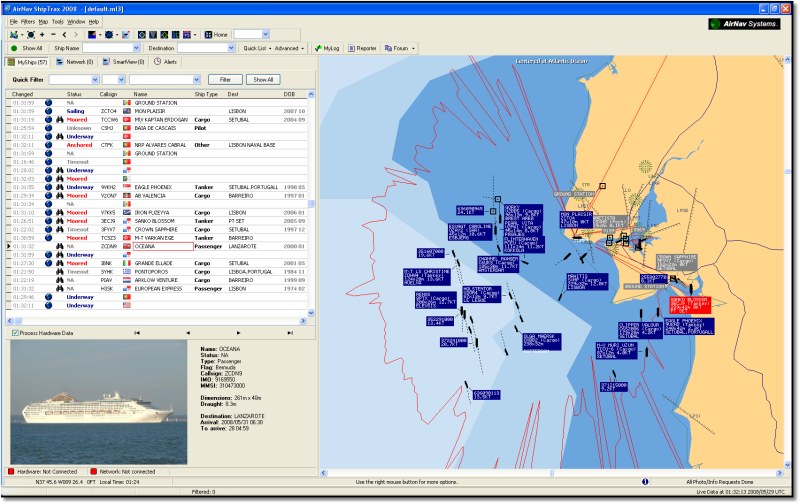The width and height of the screenshot is (800, 504).
Task: Click the green Show All indicator
Action: coord(14,48)
